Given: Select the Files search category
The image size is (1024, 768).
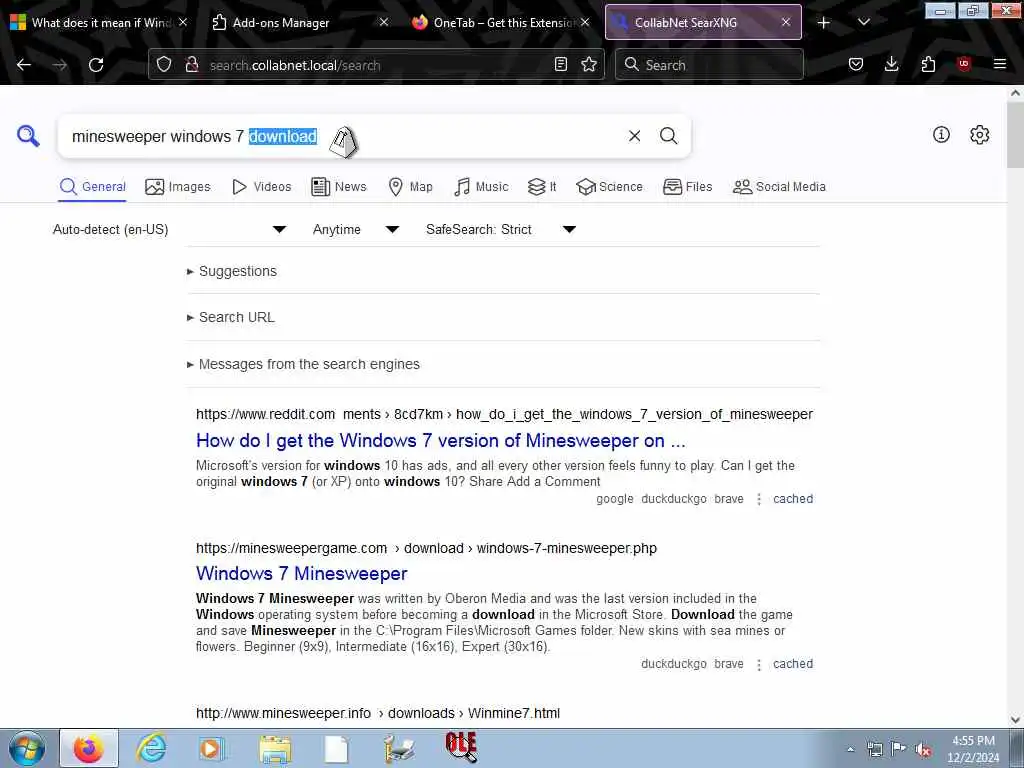Looking at the screenshot, I should (x=687, y=187).
